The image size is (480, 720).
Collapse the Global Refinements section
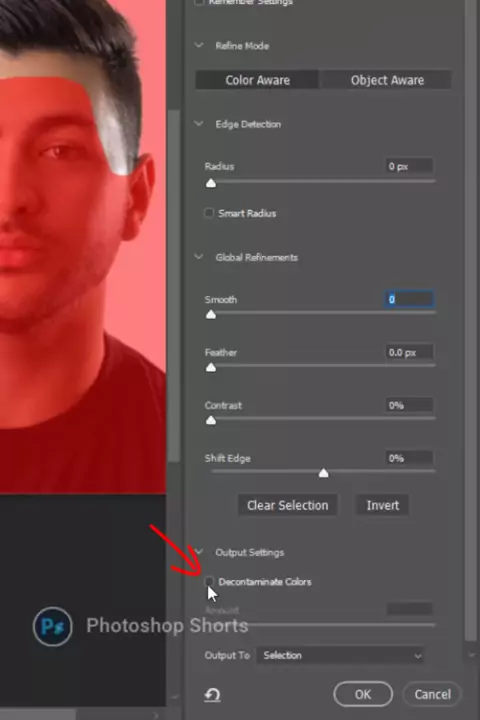[199, 257]
